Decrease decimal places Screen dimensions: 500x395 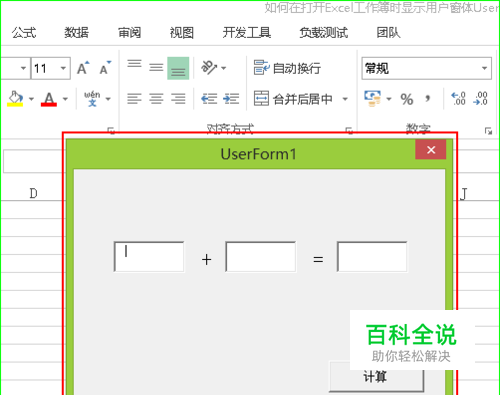(x=480, y=99)
